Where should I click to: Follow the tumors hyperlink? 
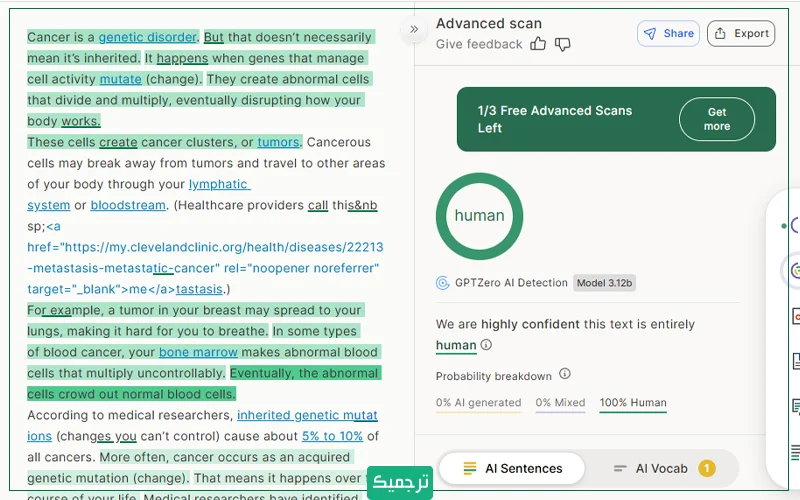(x=278, y=142)
